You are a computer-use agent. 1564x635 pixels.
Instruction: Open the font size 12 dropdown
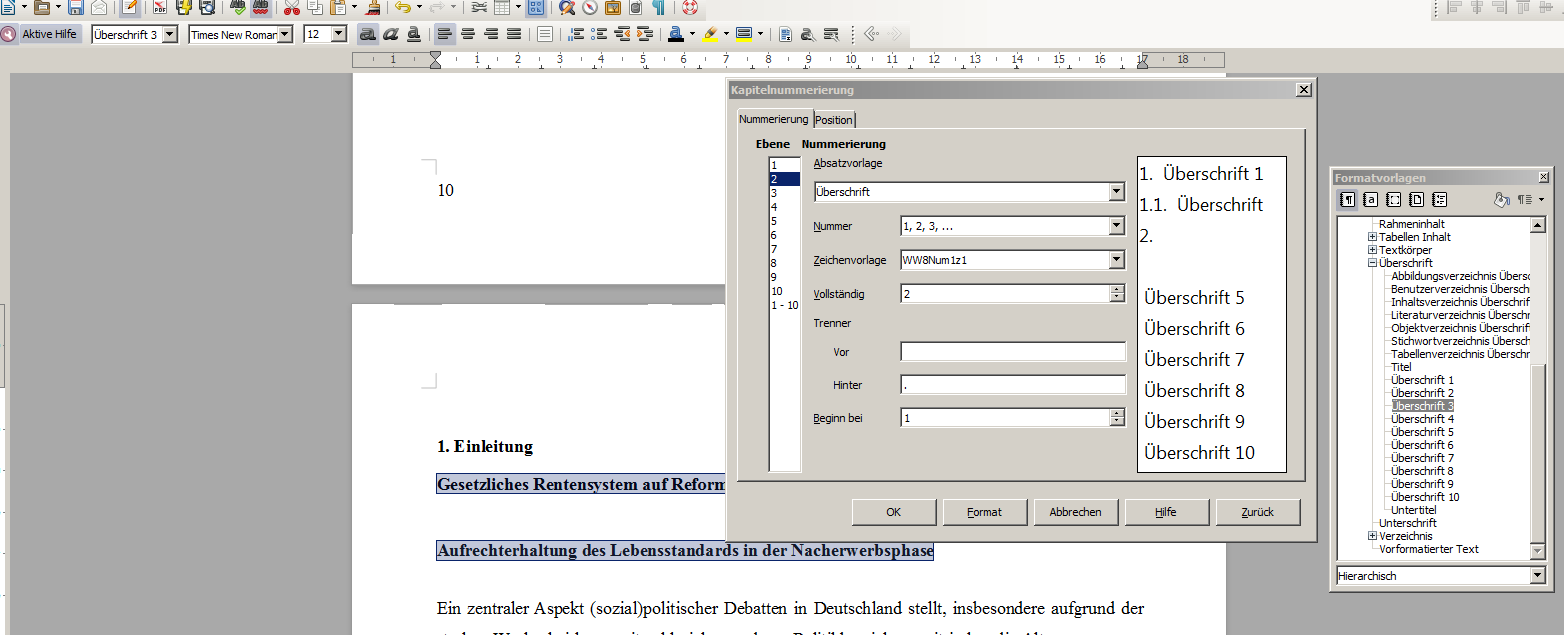(x=339, y=34)
